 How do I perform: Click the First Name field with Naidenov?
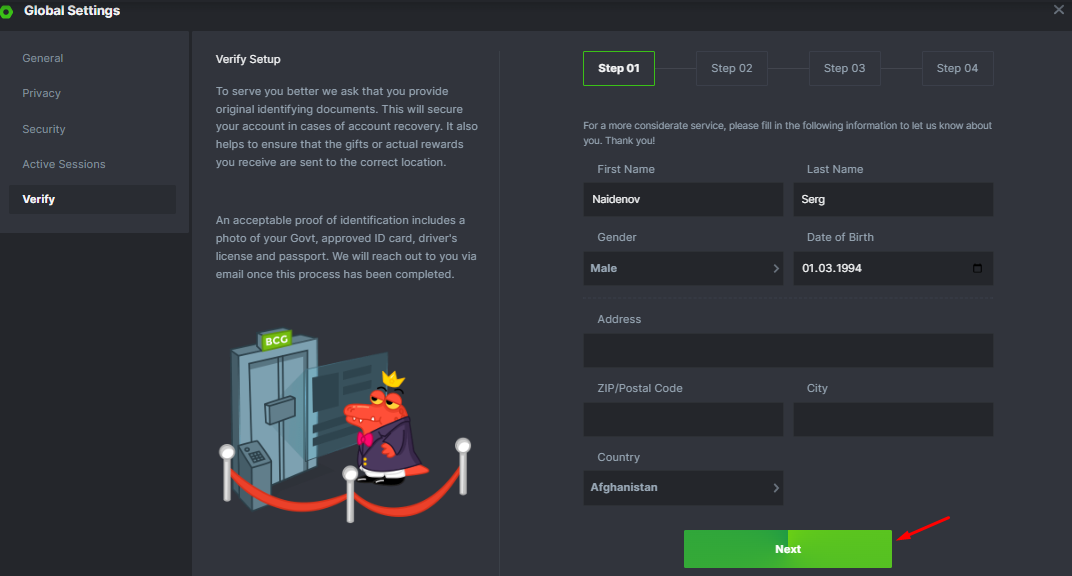[683, 200]
